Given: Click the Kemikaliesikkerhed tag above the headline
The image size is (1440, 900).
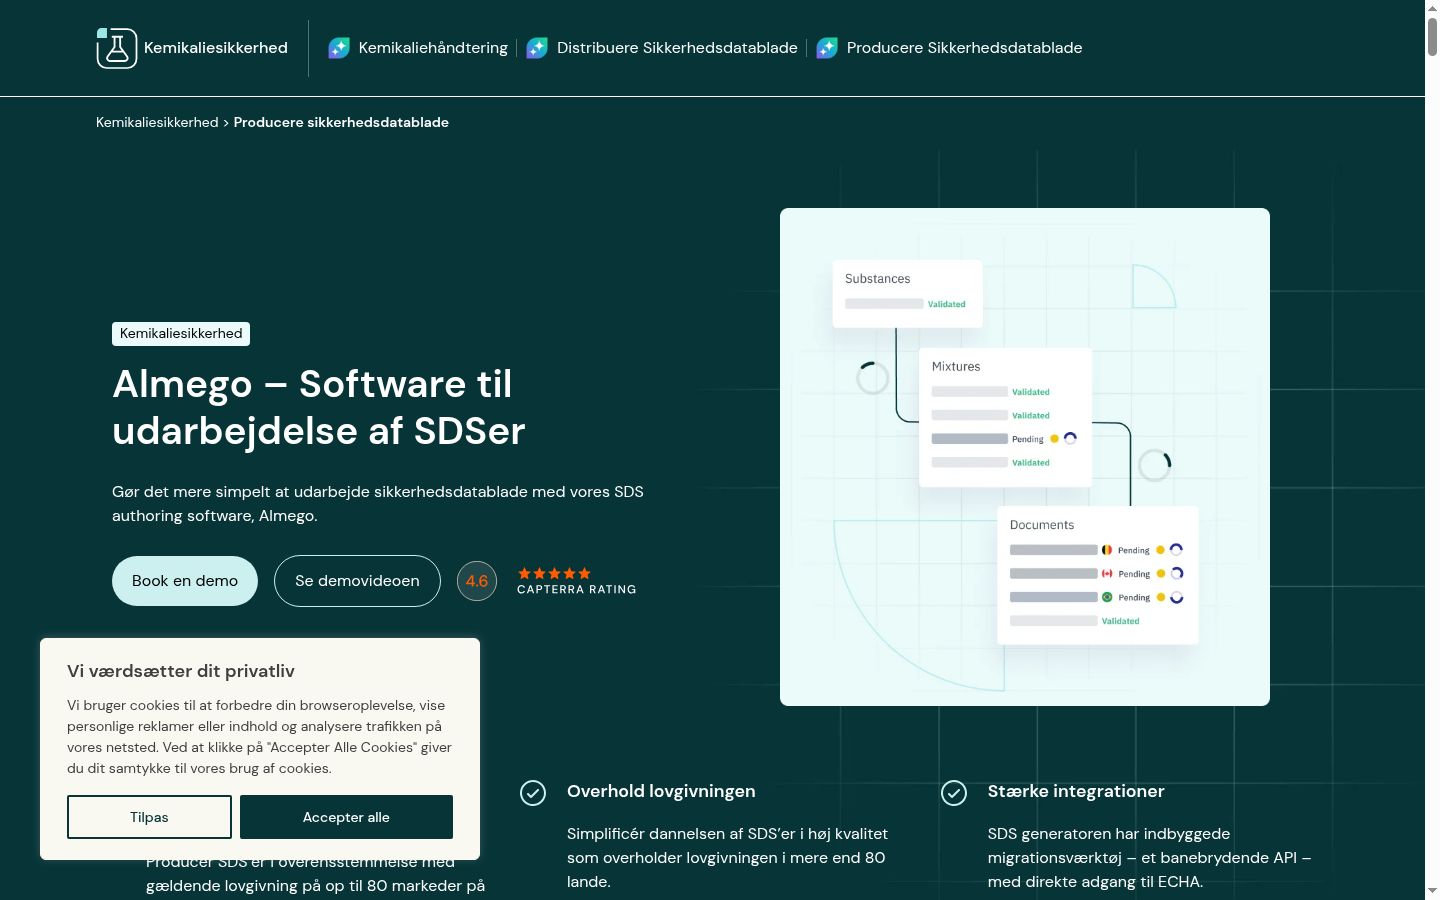Looking at the screenshot, I should pyautogui.click(x=181, y=333).
